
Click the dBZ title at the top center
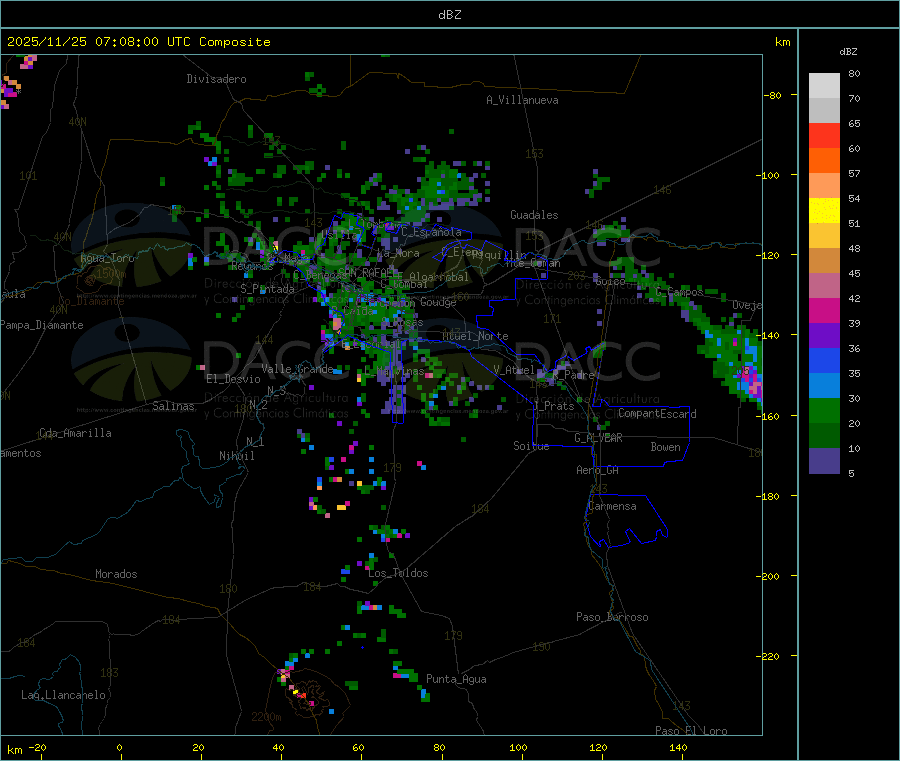click(x=449, y=15)
